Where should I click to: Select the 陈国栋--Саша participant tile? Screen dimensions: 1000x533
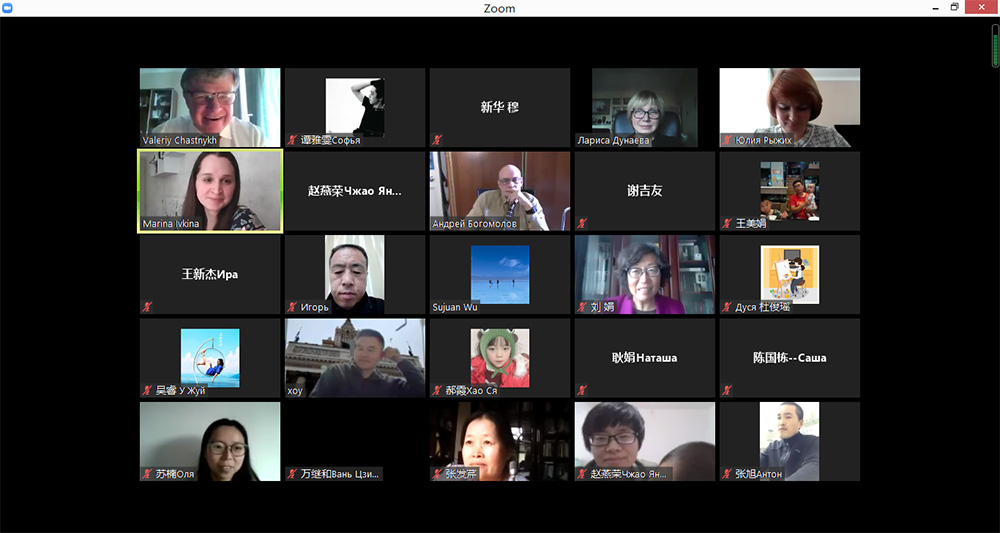pyautogui.click(x=790, y=357)
